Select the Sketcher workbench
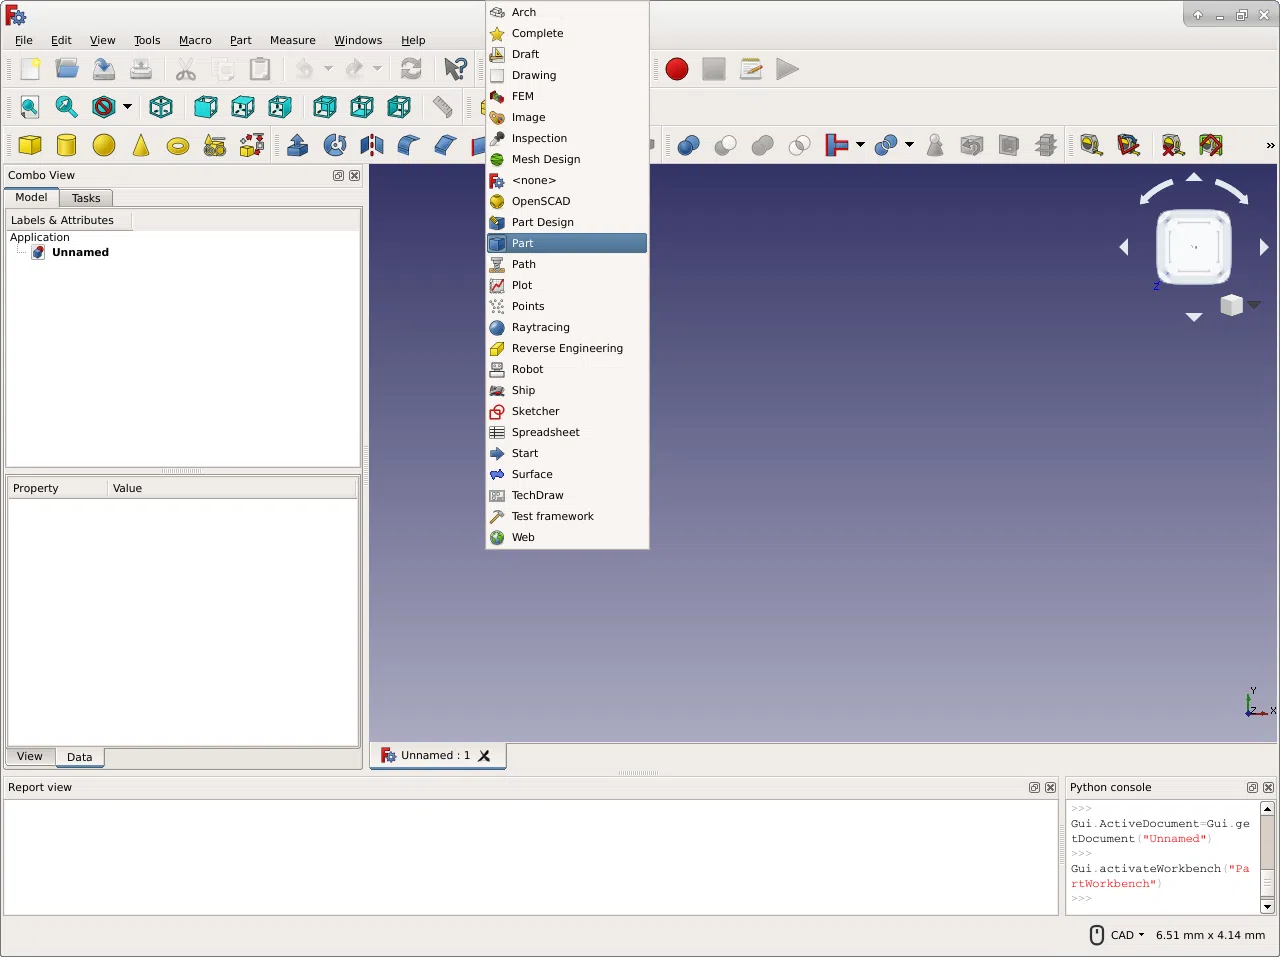1280x957 pixels. point(536,411)
